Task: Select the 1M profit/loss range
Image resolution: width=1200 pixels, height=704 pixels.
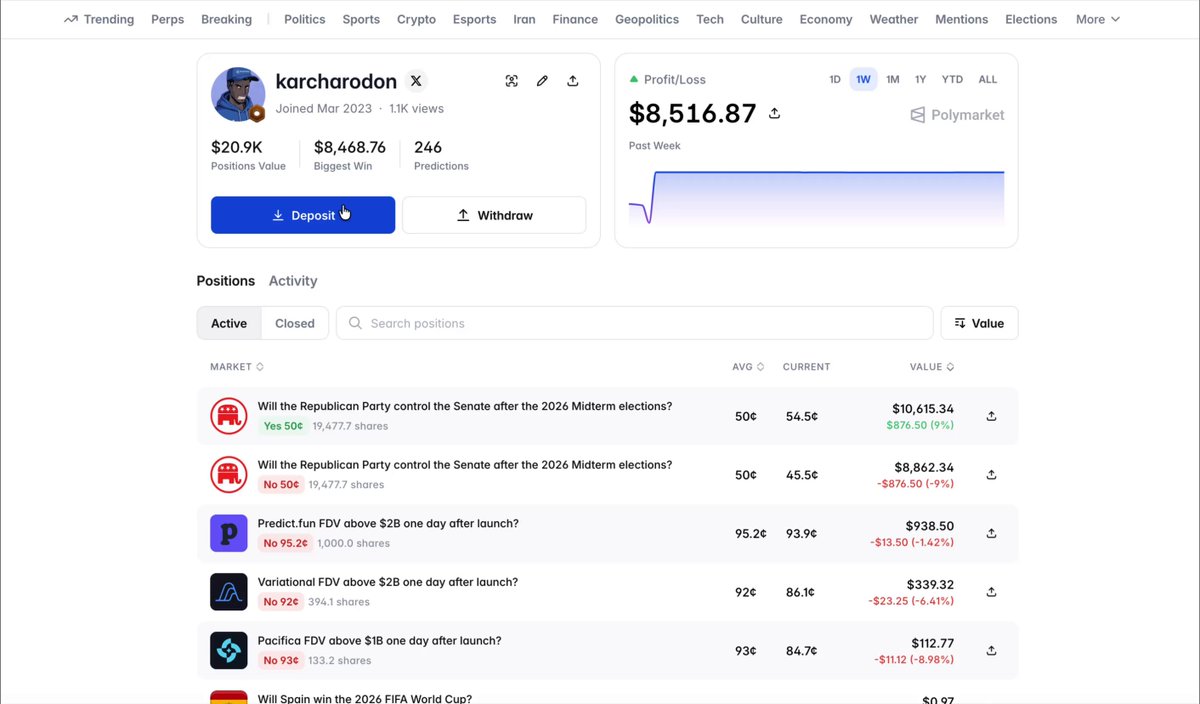Action: click(893, 79)
